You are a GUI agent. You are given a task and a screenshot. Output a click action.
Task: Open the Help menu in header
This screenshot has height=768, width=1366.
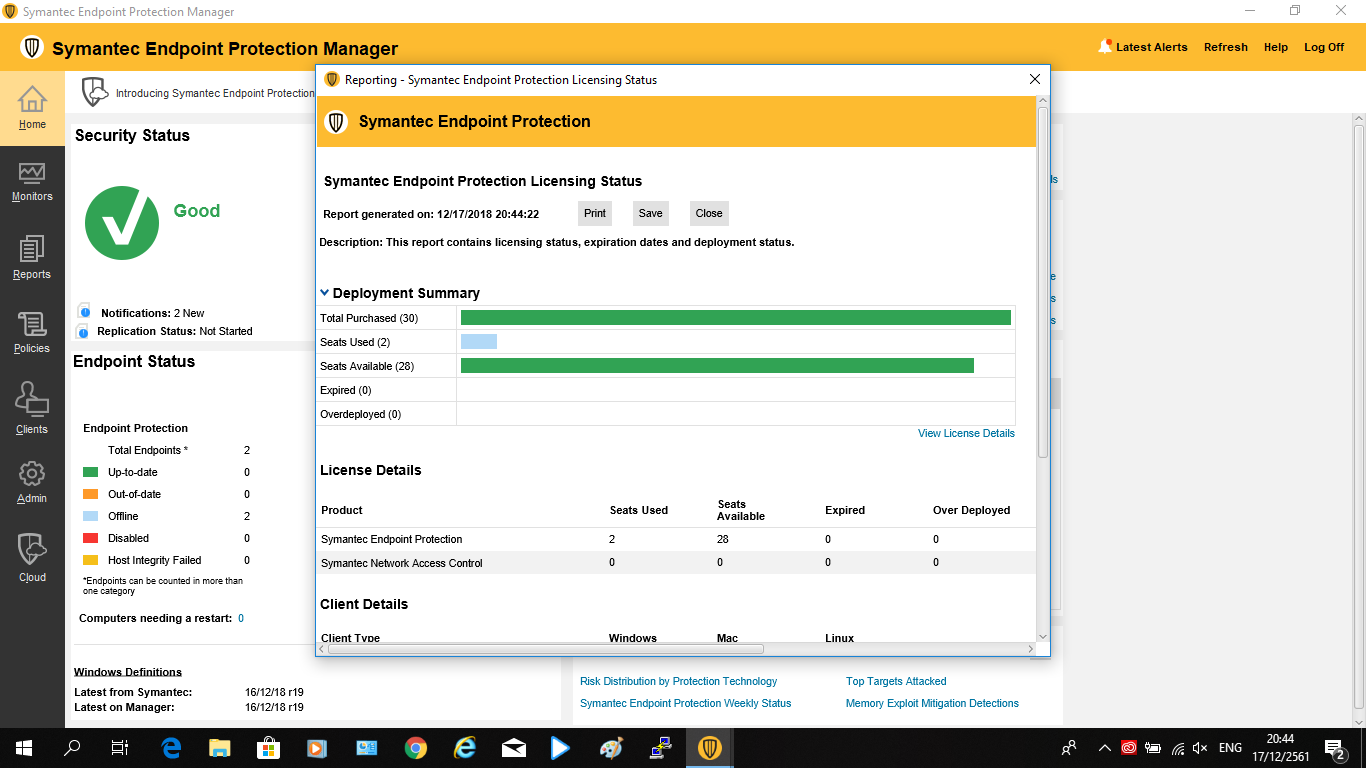(x=1275, y=47)
